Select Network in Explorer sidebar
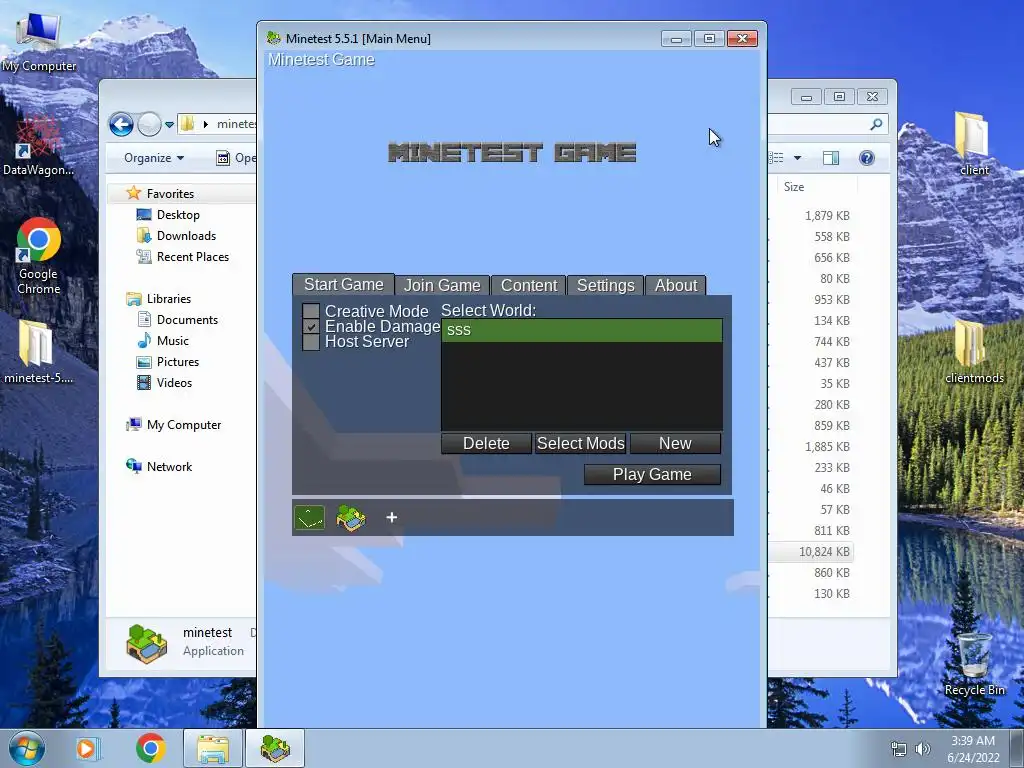Screen dimensions: 1024x768 [169, 466]
